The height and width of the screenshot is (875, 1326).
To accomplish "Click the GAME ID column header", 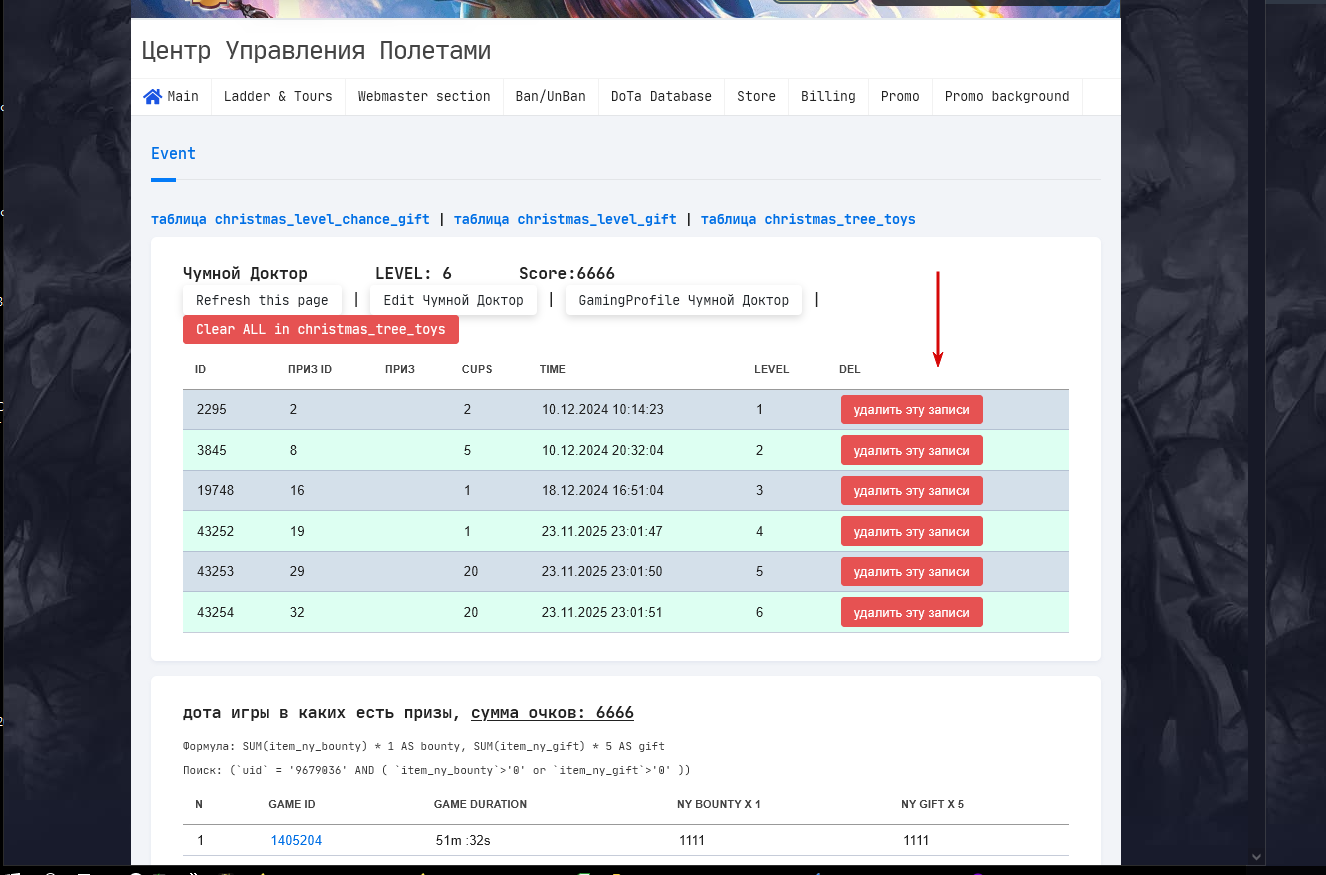I will 293,804.
